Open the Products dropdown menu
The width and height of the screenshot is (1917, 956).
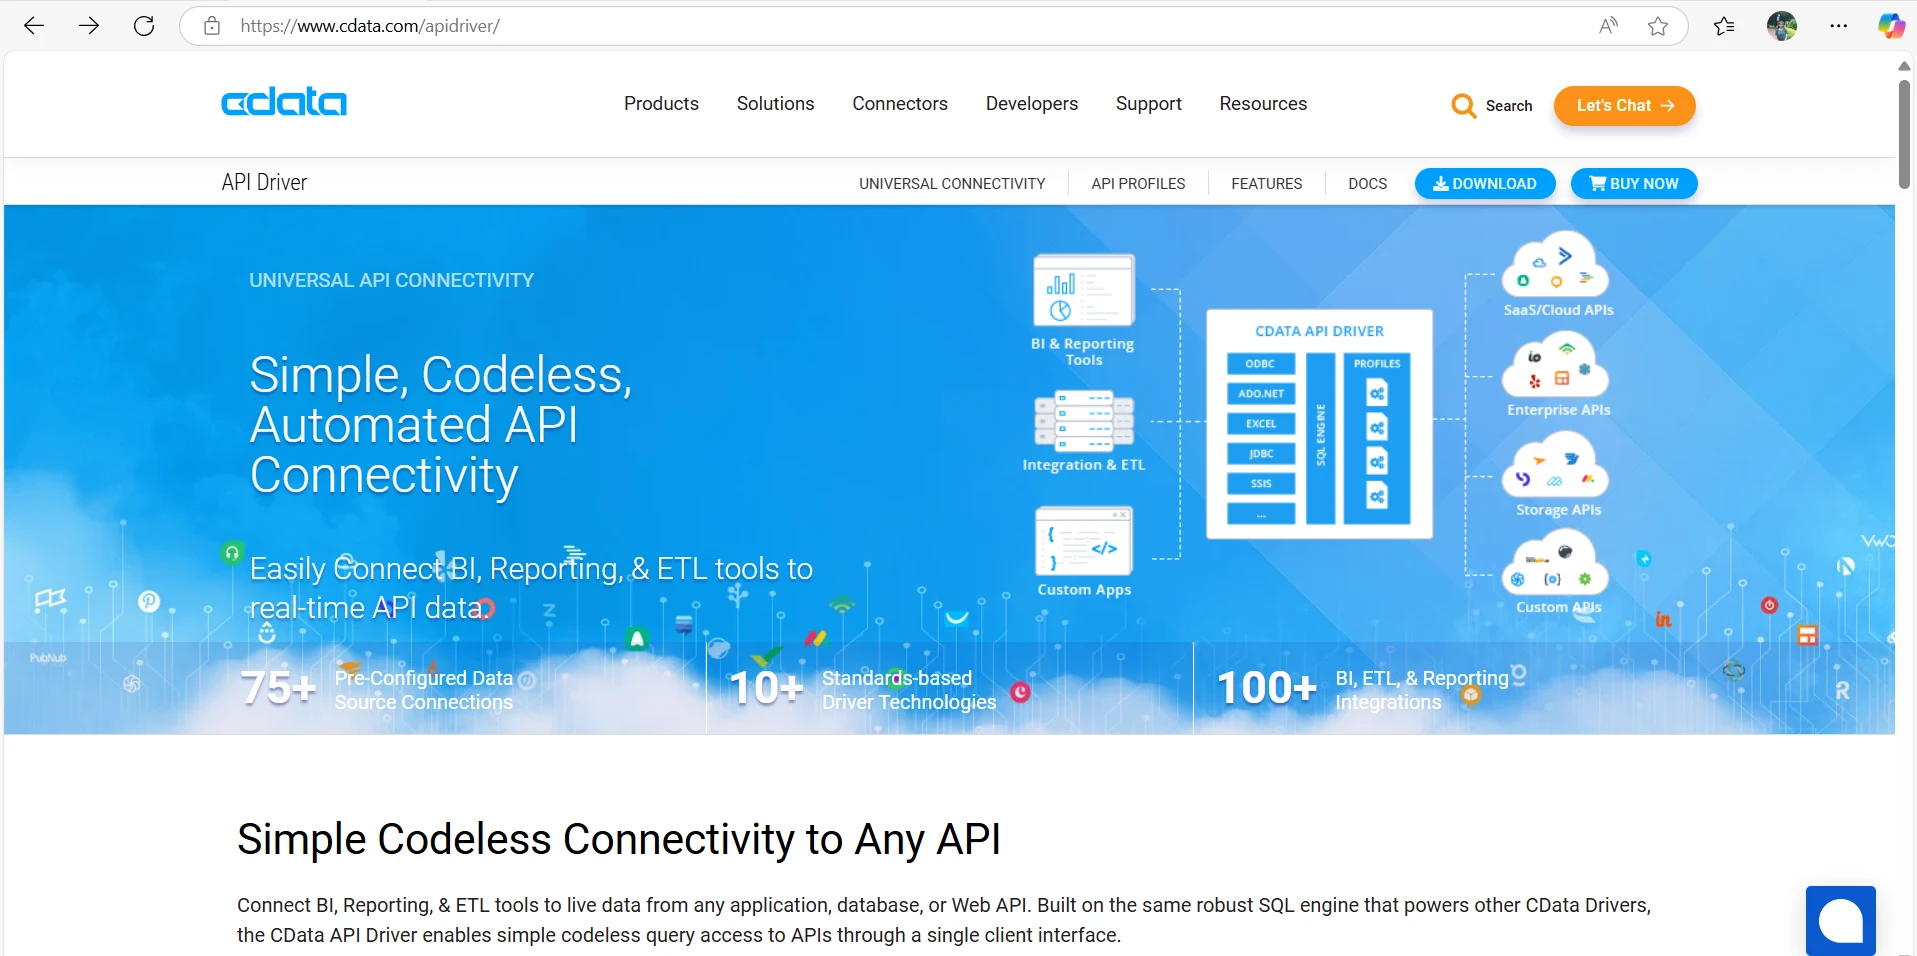click(x=660, y=103)
